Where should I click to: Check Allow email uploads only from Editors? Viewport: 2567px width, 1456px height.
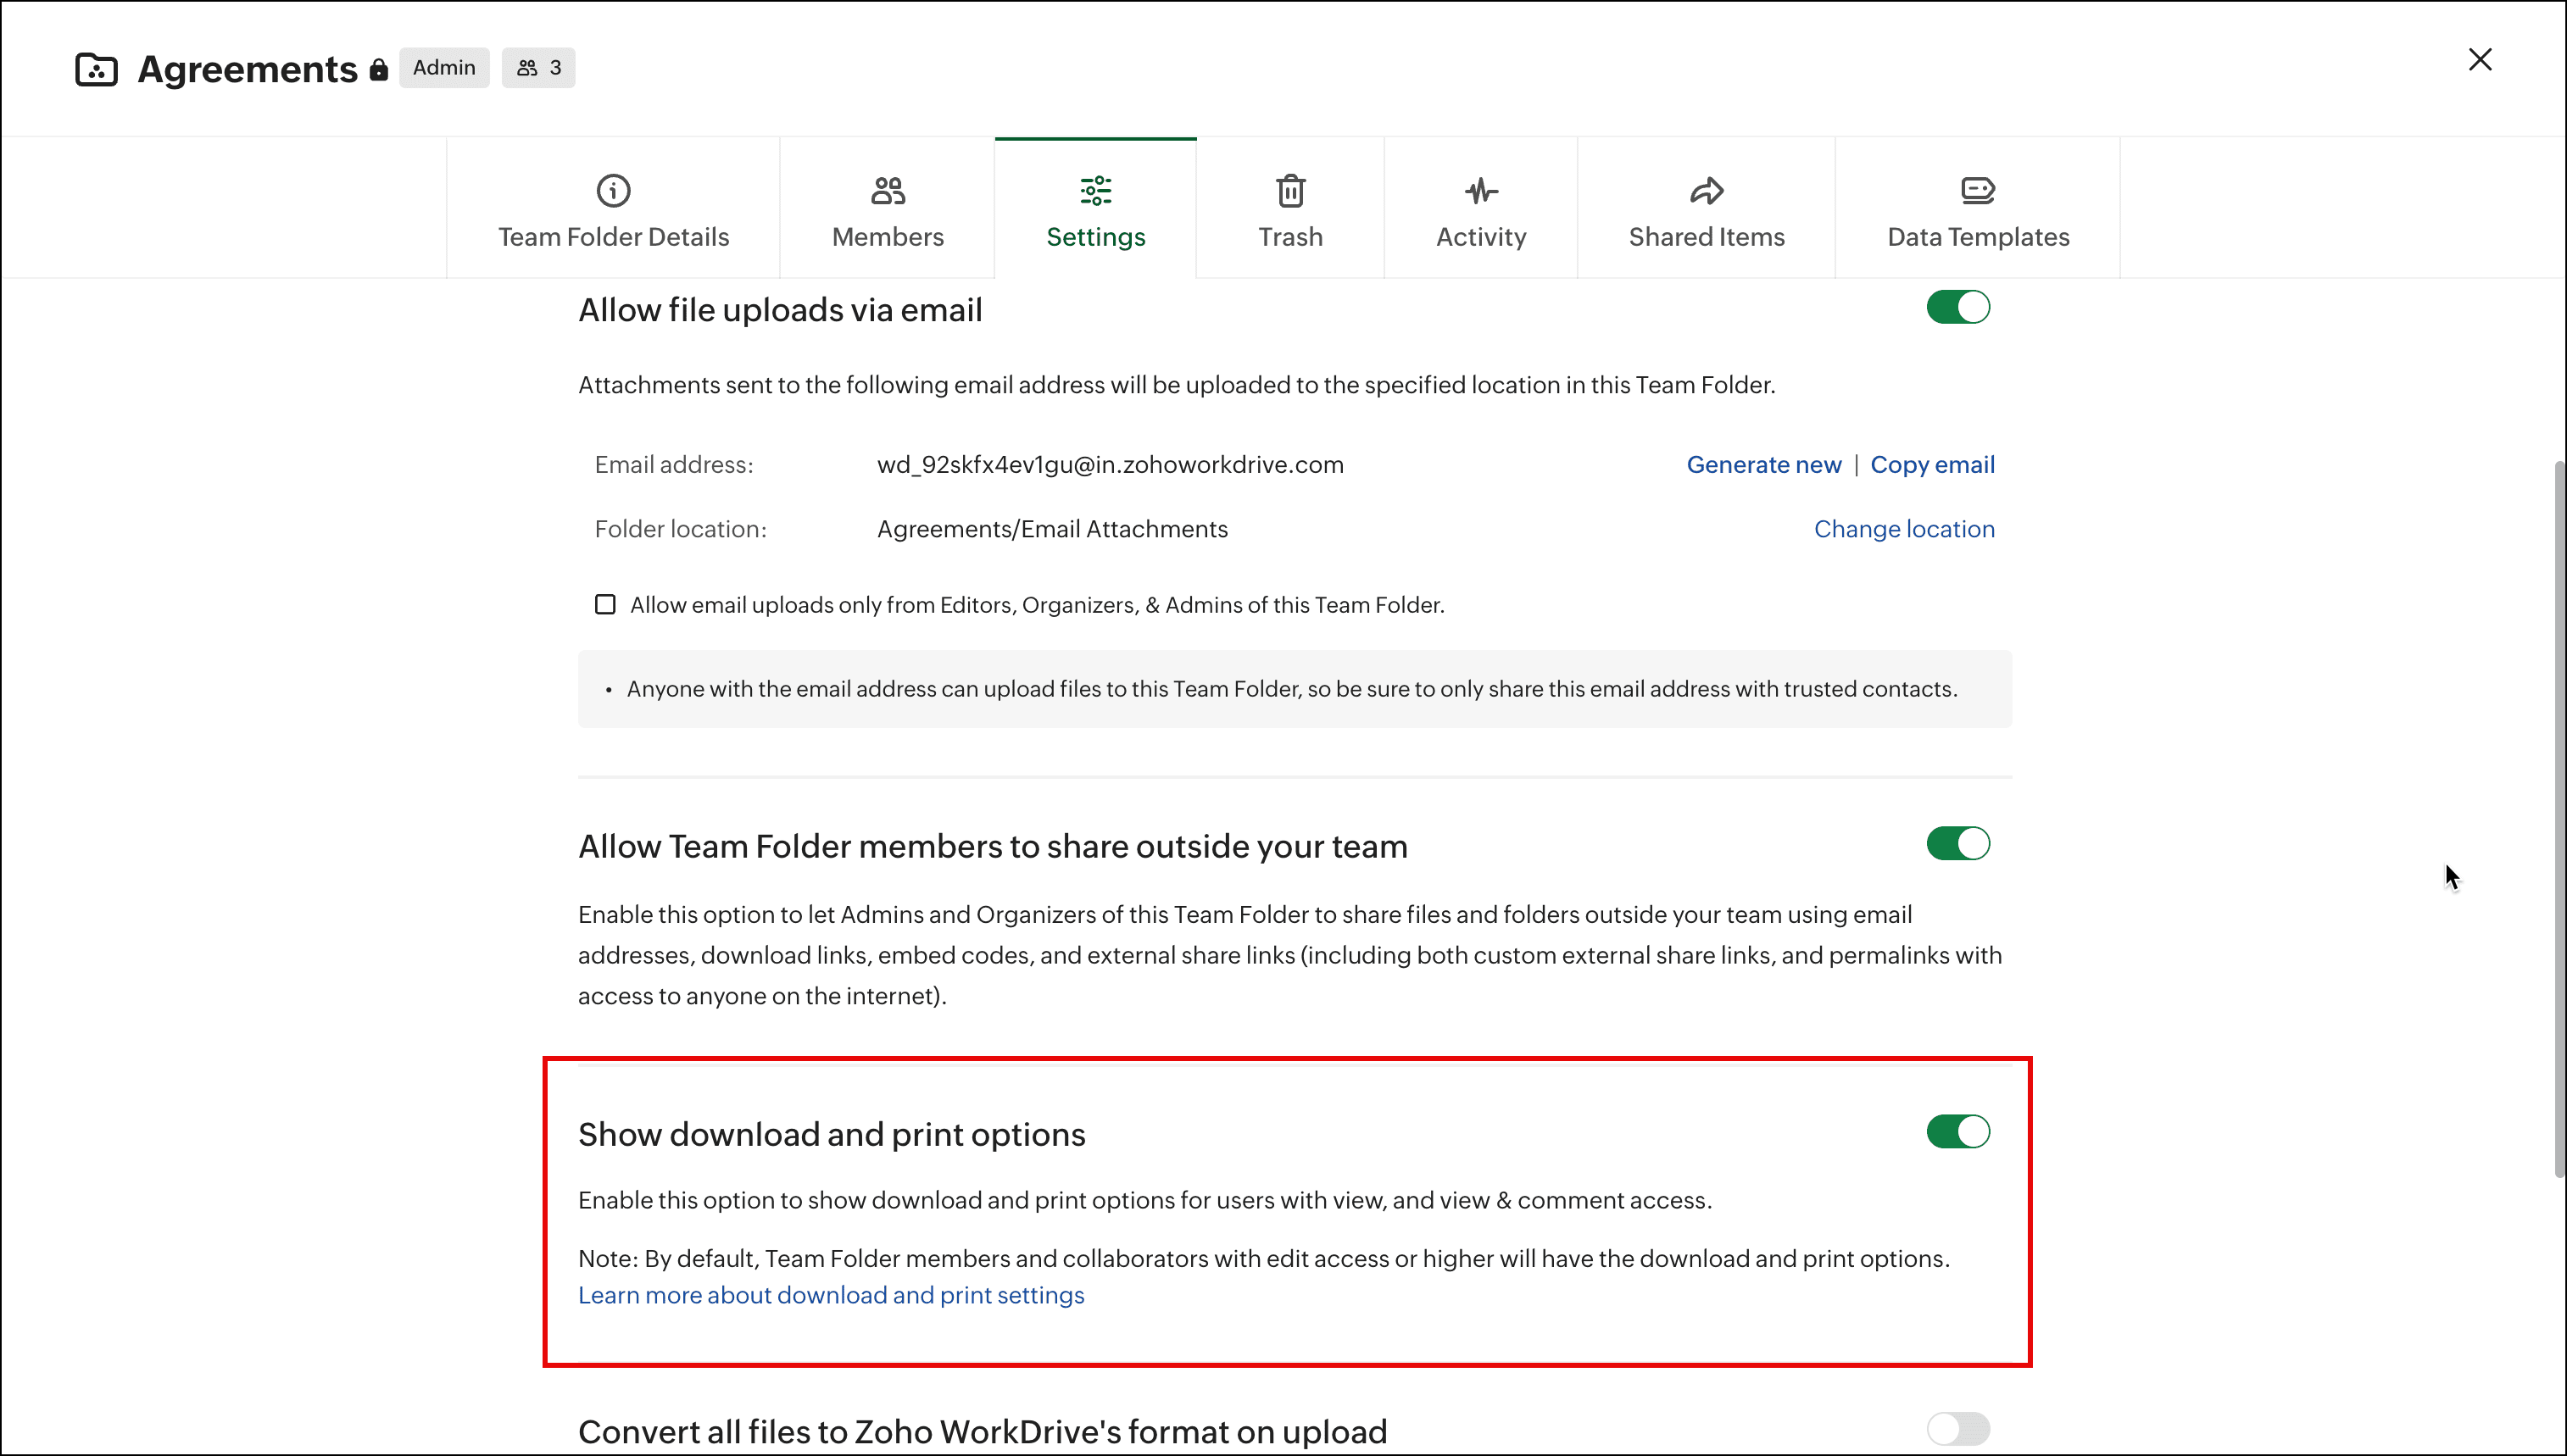[x=605, y=604]
